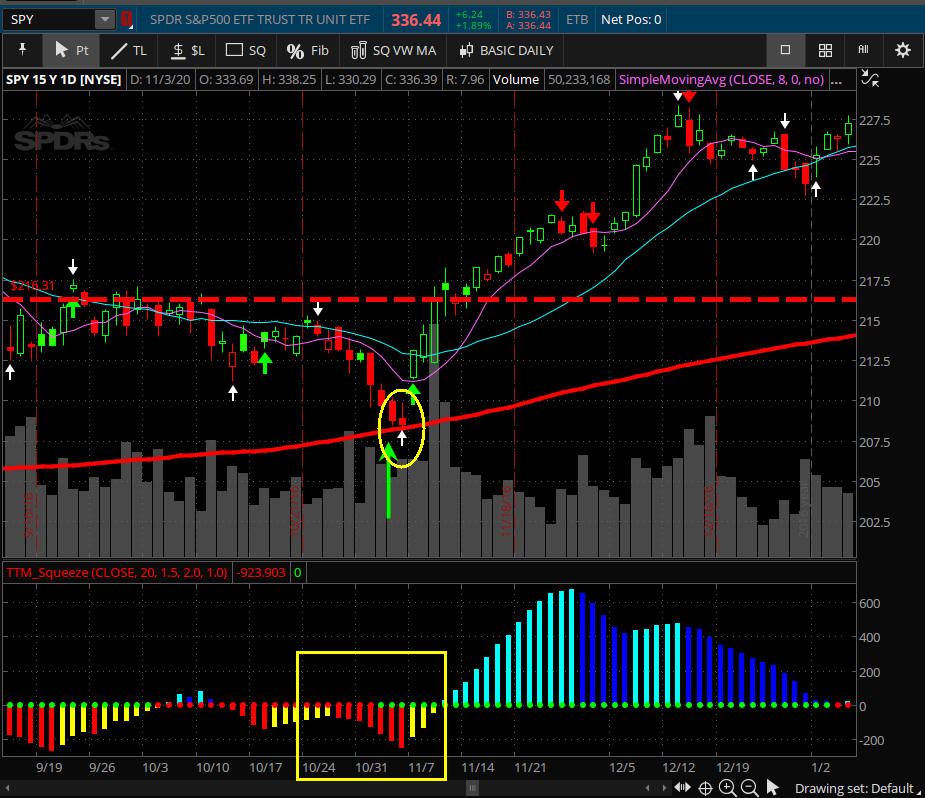Image resolution: width=925 pixels, height=798 pixels.
Task: Select the Fib retracement tool
Action: 307,50
